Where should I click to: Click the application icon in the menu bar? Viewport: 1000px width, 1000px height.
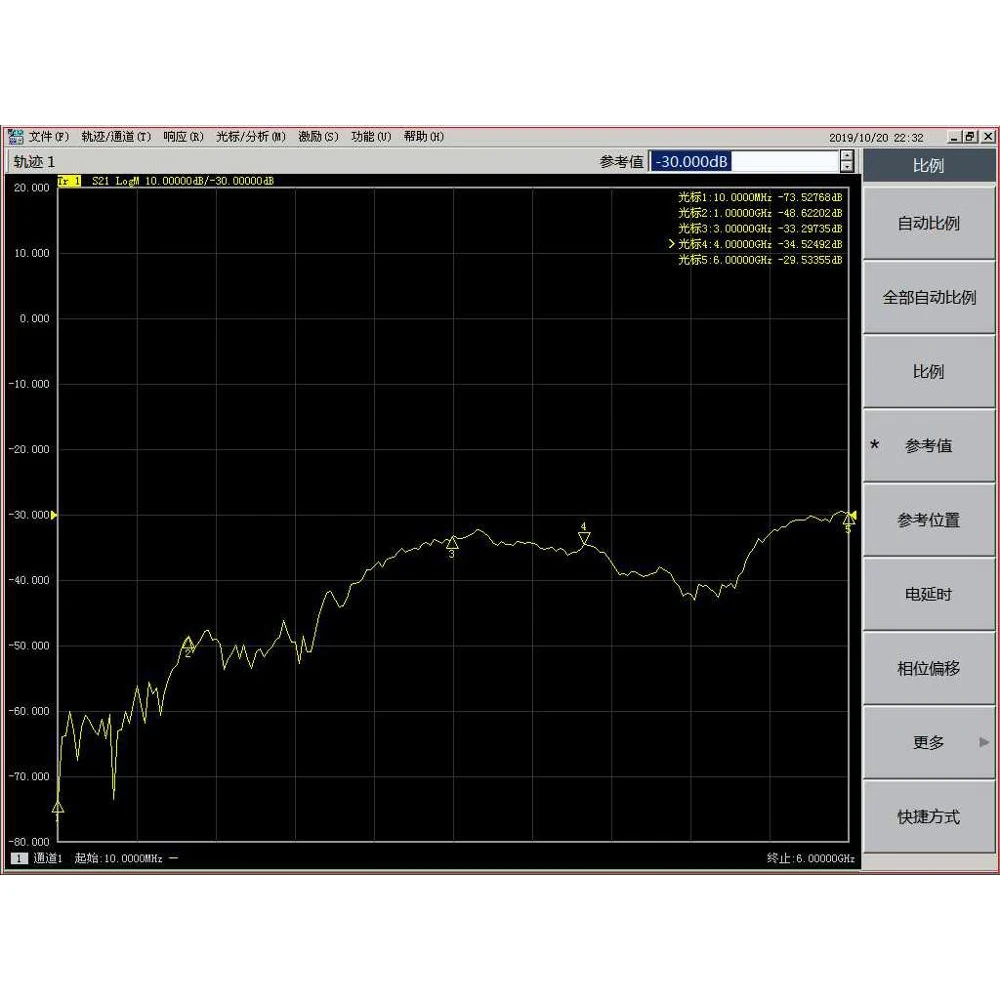(x=15, y=136)
